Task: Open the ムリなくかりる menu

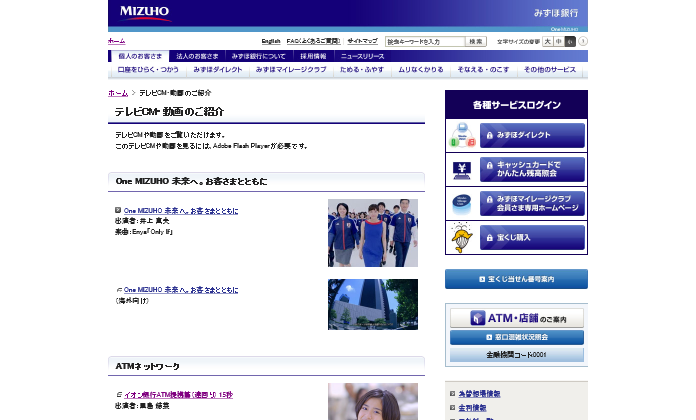Action: (x=421, y=70)
